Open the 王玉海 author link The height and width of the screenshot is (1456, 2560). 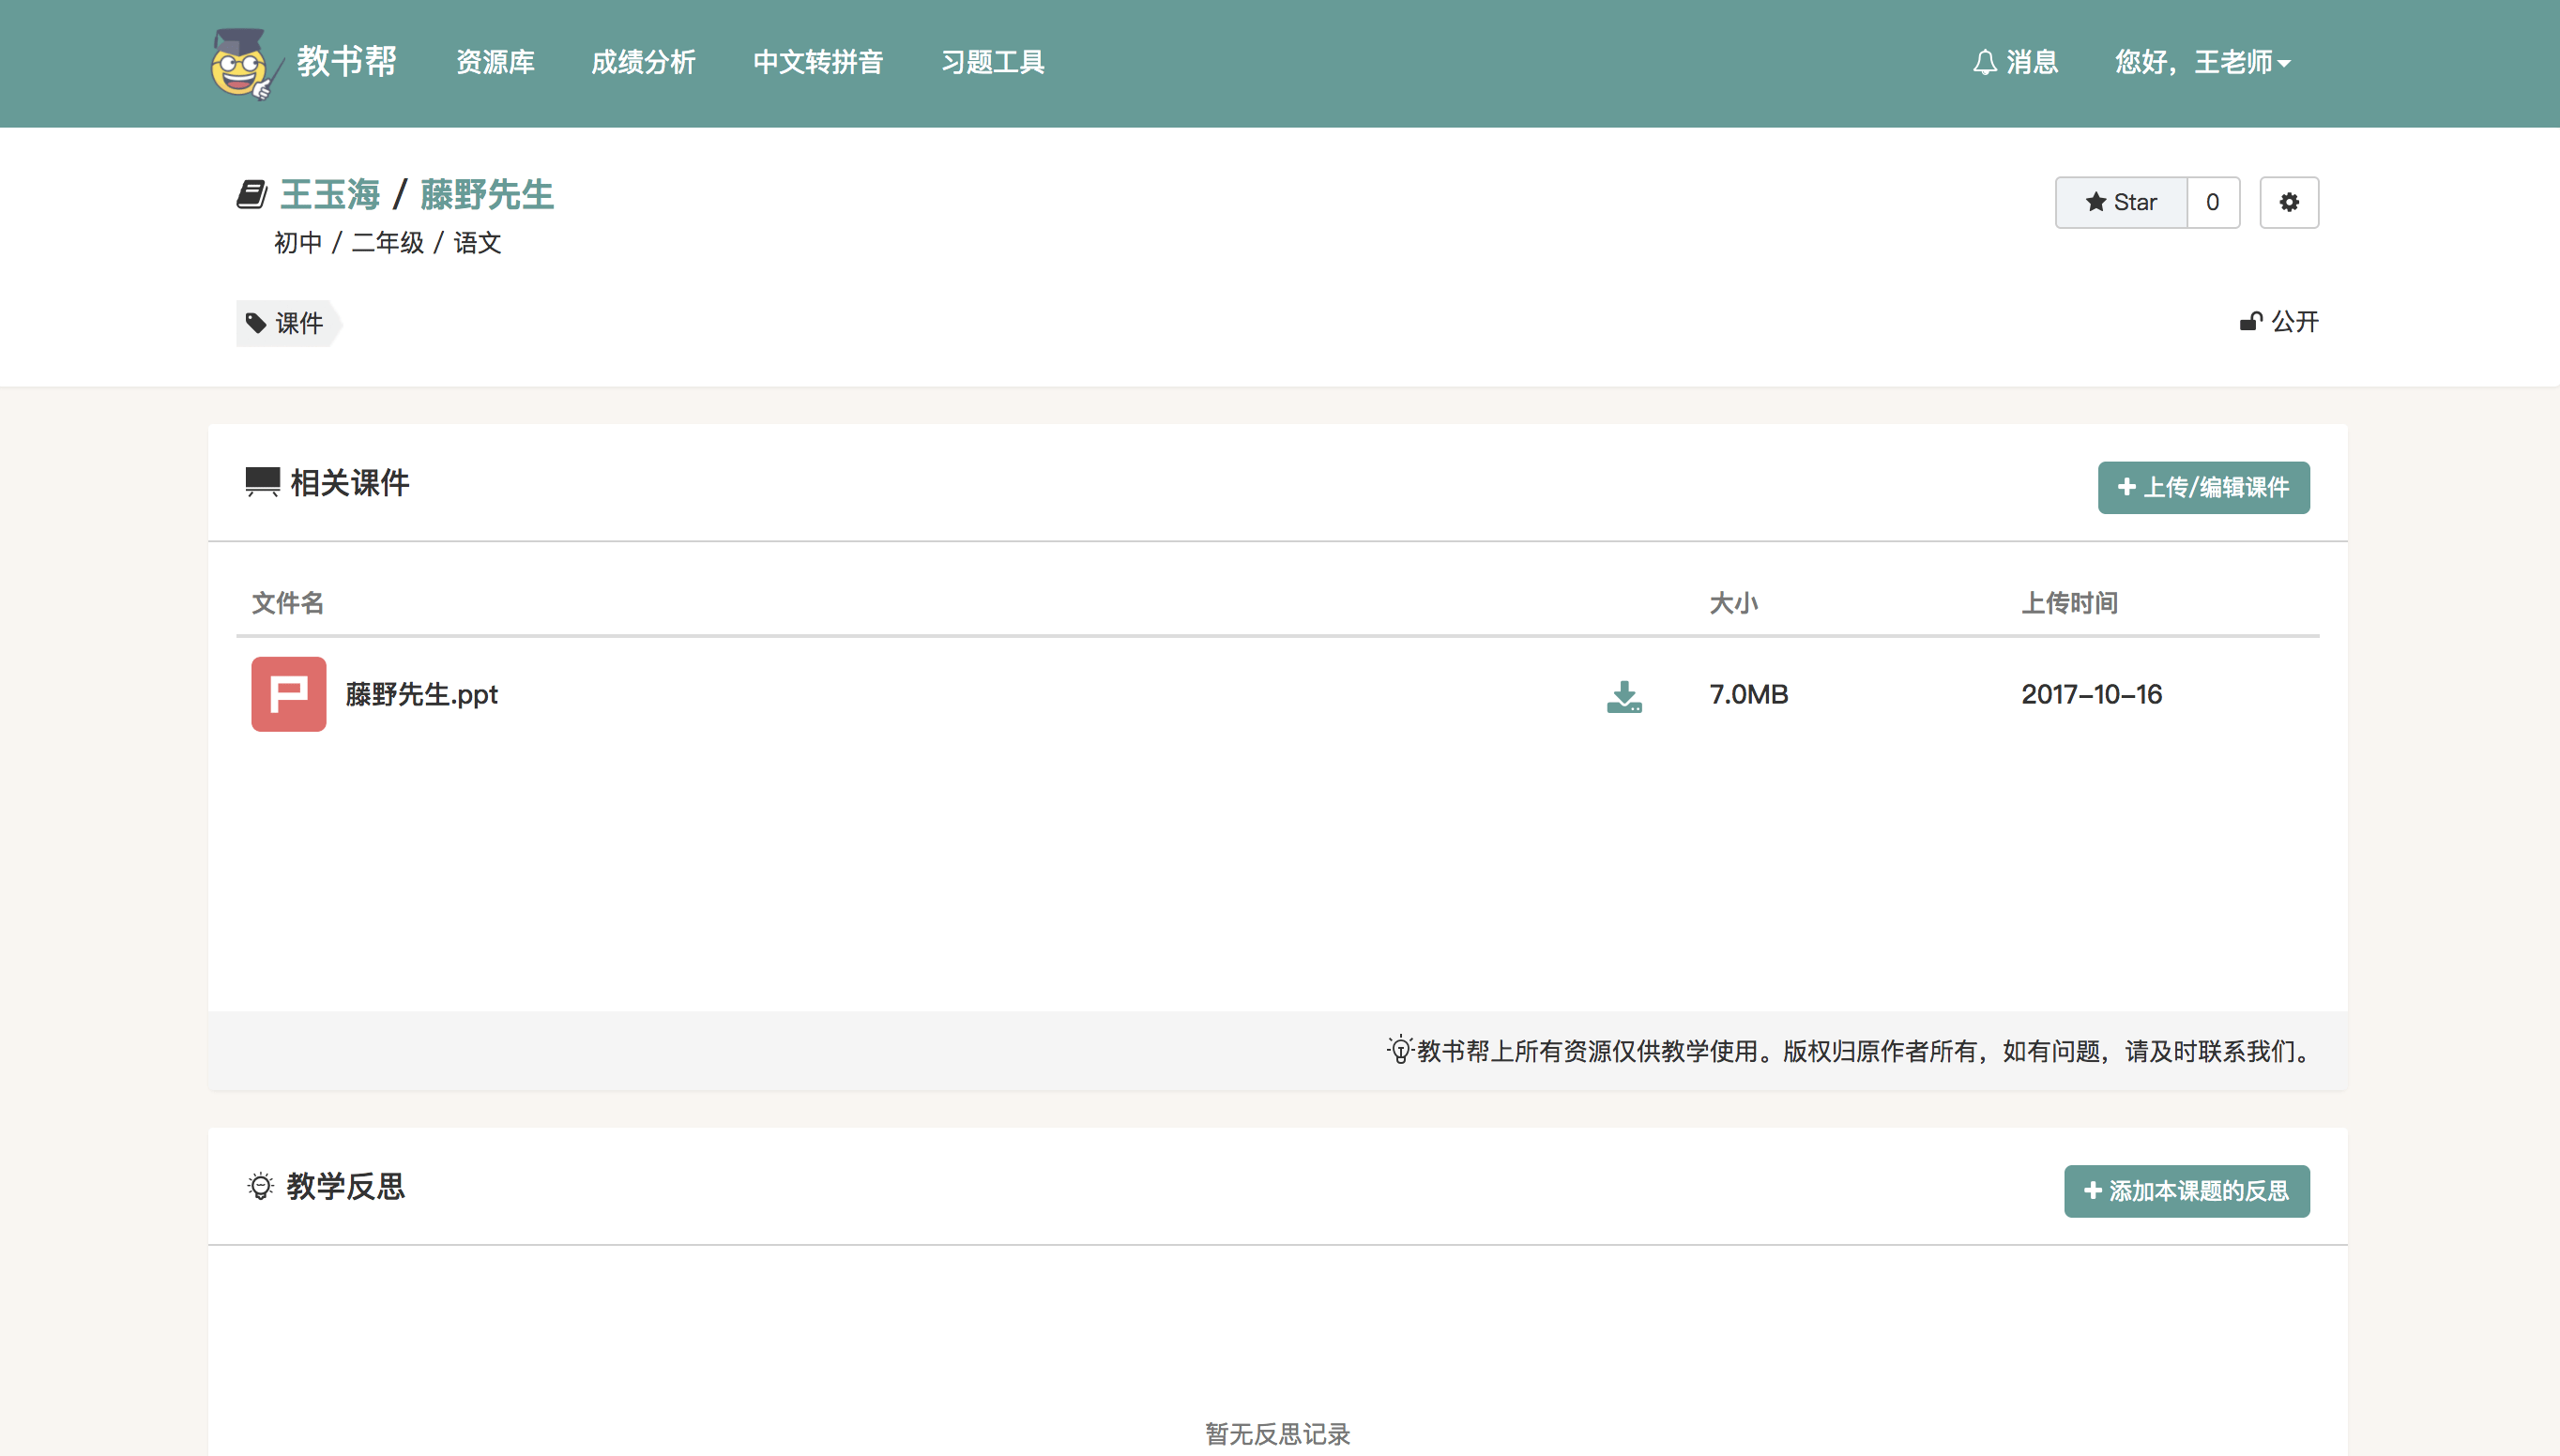(330, 194)
